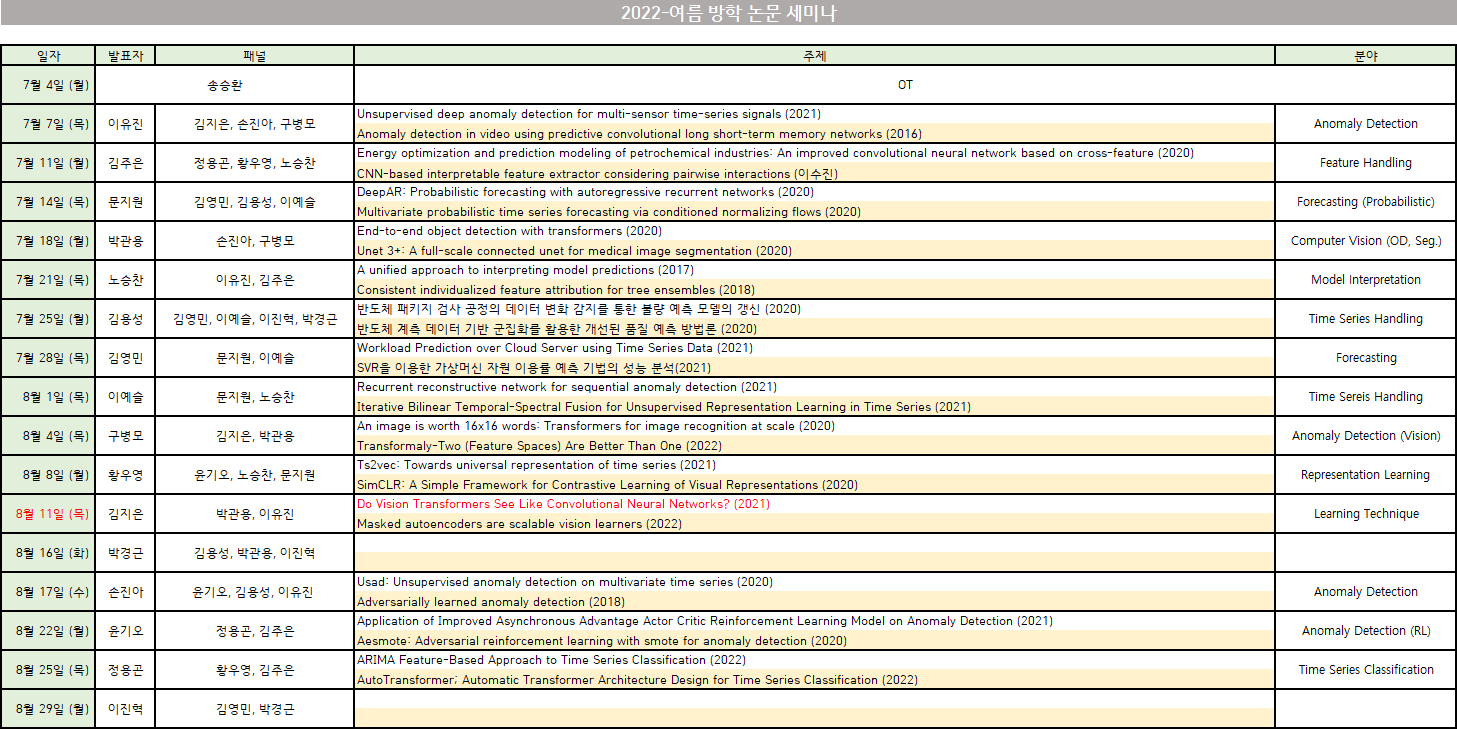
Task: Select the 'Anomaly Detection (RL)' field cell
Action: [x=1365, y=631]
